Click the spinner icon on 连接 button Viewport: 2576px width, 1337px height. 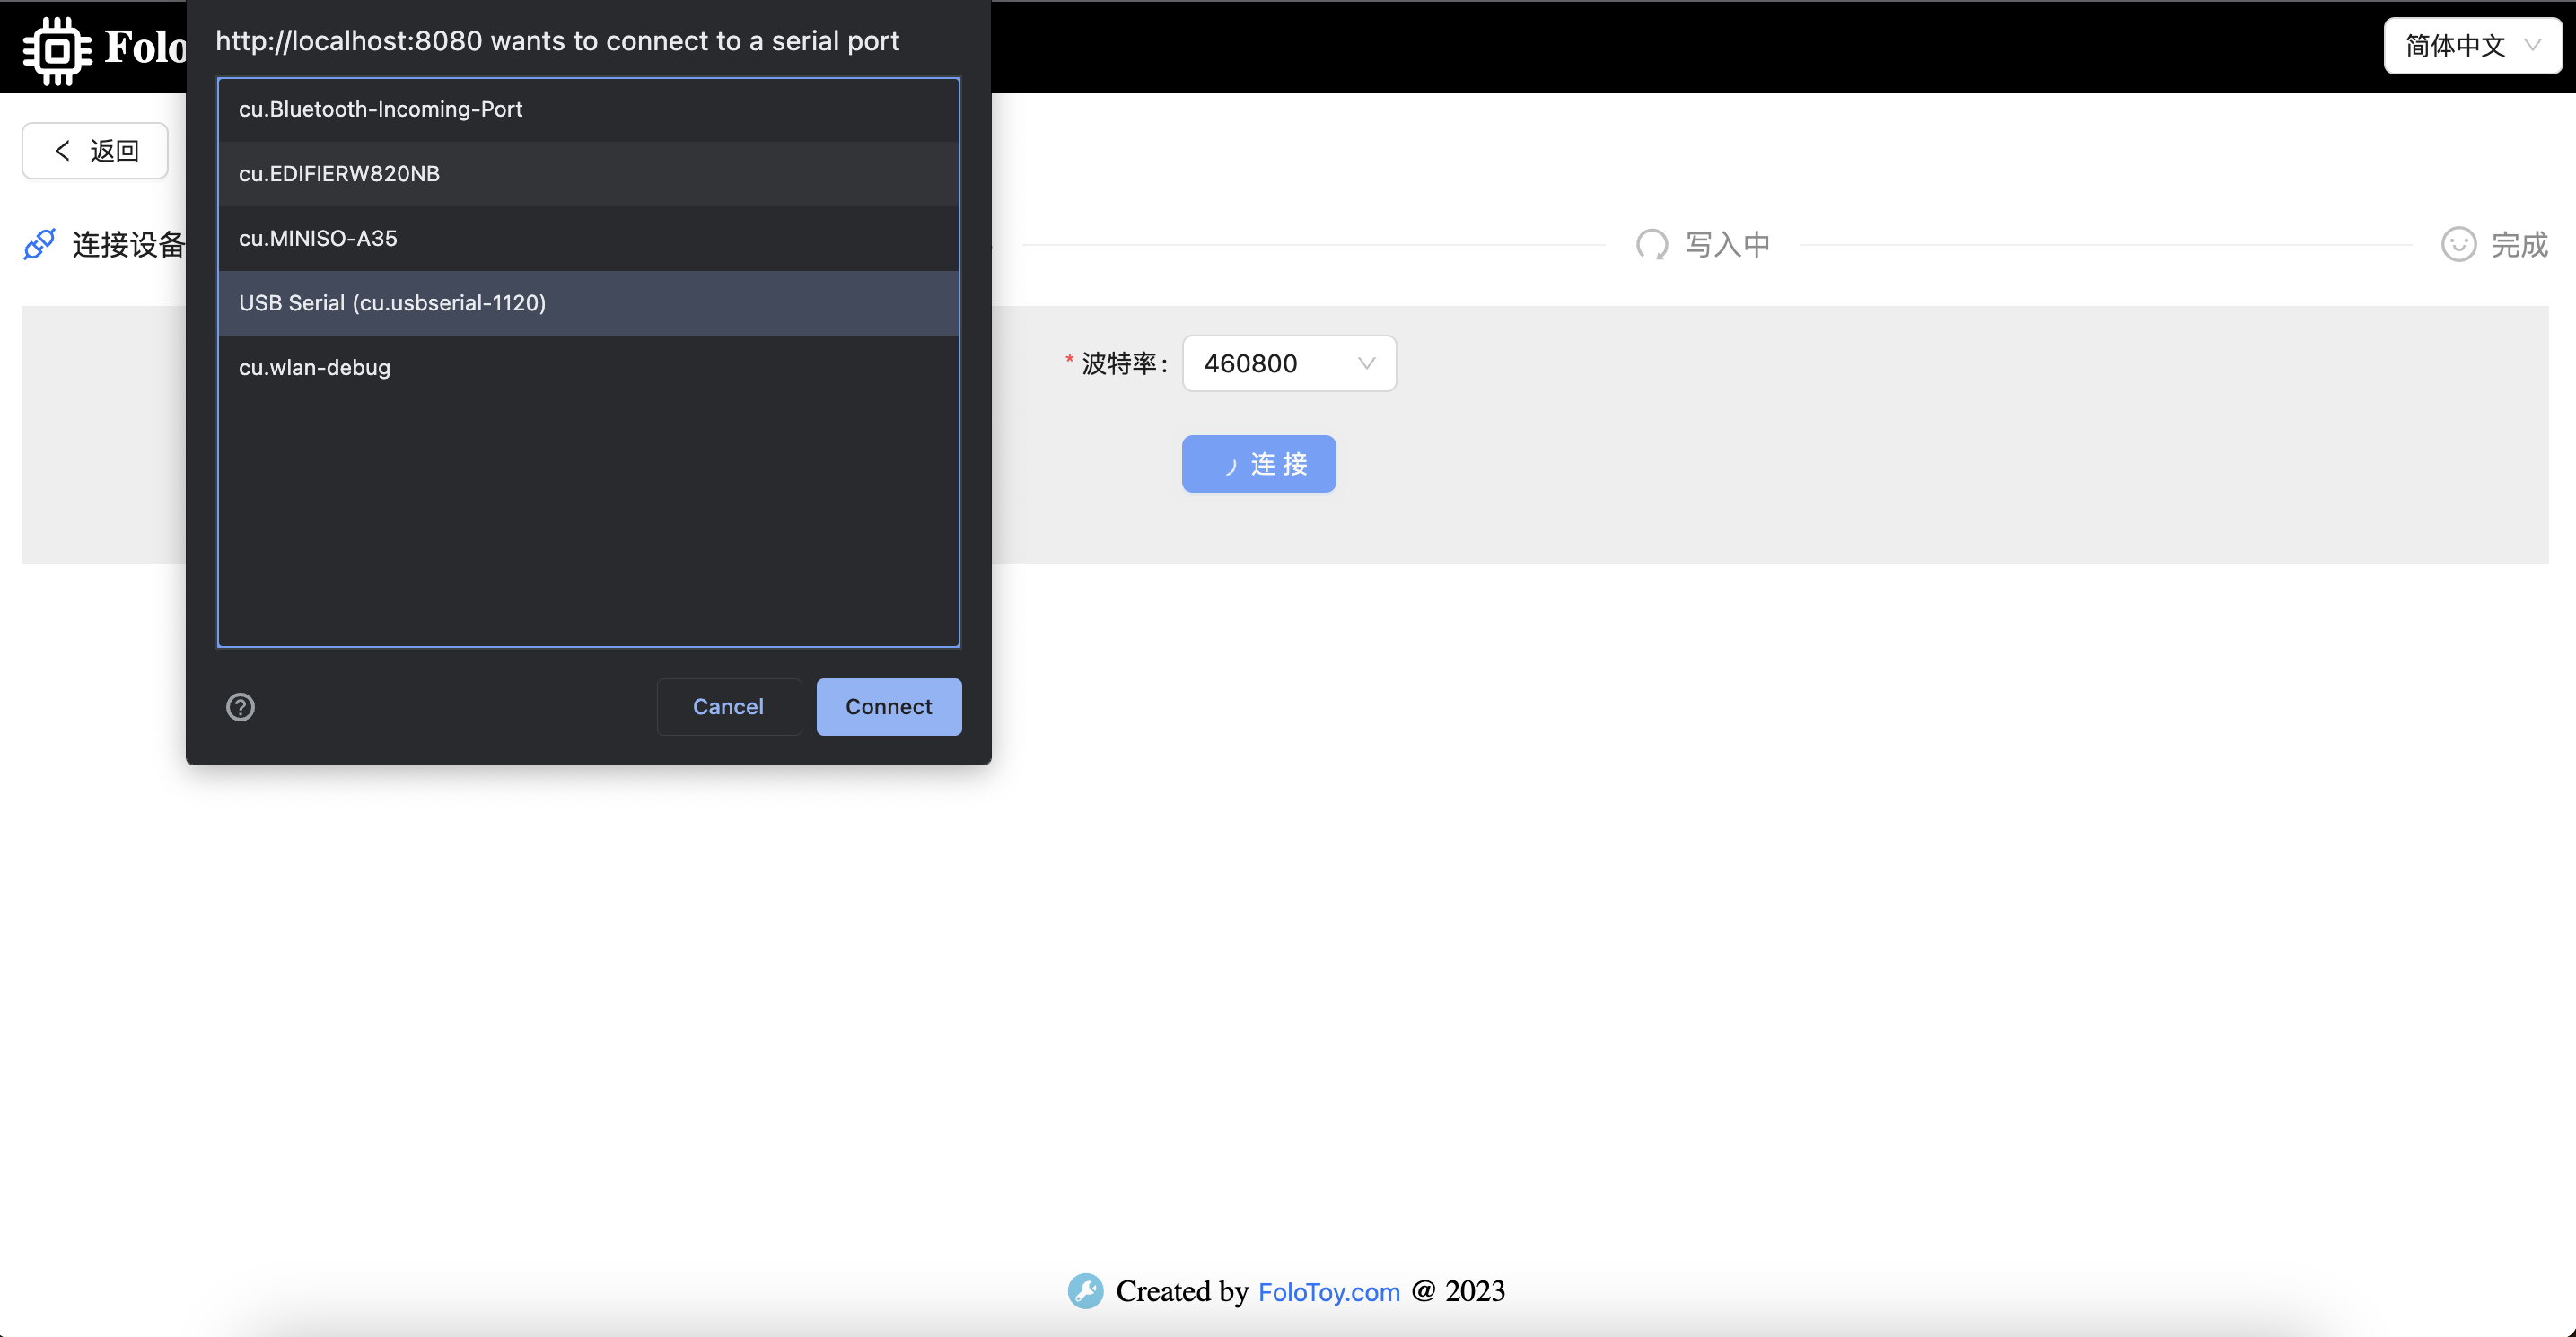pos(1230,465)
